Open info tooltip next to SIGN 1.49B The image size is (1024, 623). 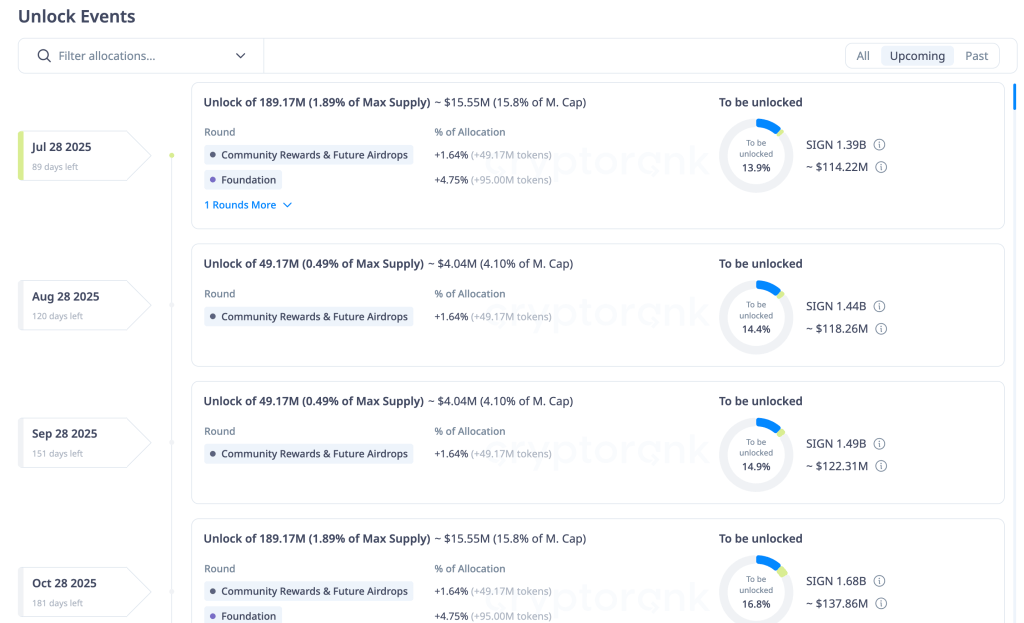tap(879, 443)
